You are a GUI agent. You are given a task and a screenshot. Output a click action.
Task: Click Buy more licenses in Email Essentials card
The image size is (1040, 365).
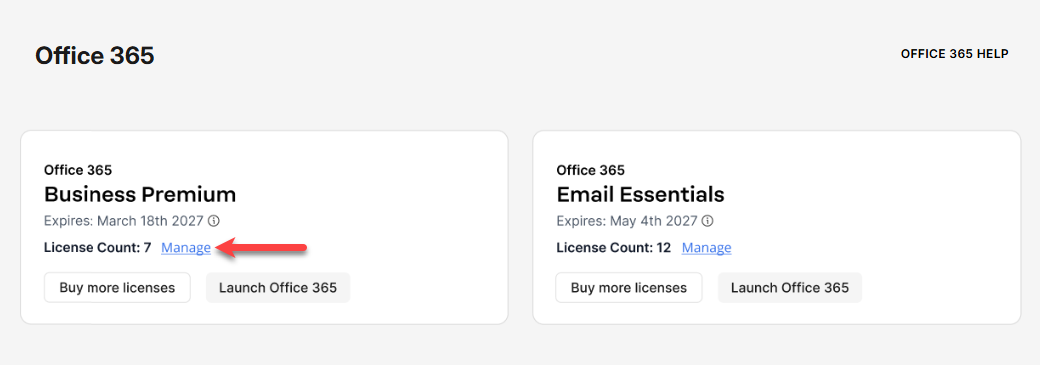pyautogui.click(x=629, y=287)
